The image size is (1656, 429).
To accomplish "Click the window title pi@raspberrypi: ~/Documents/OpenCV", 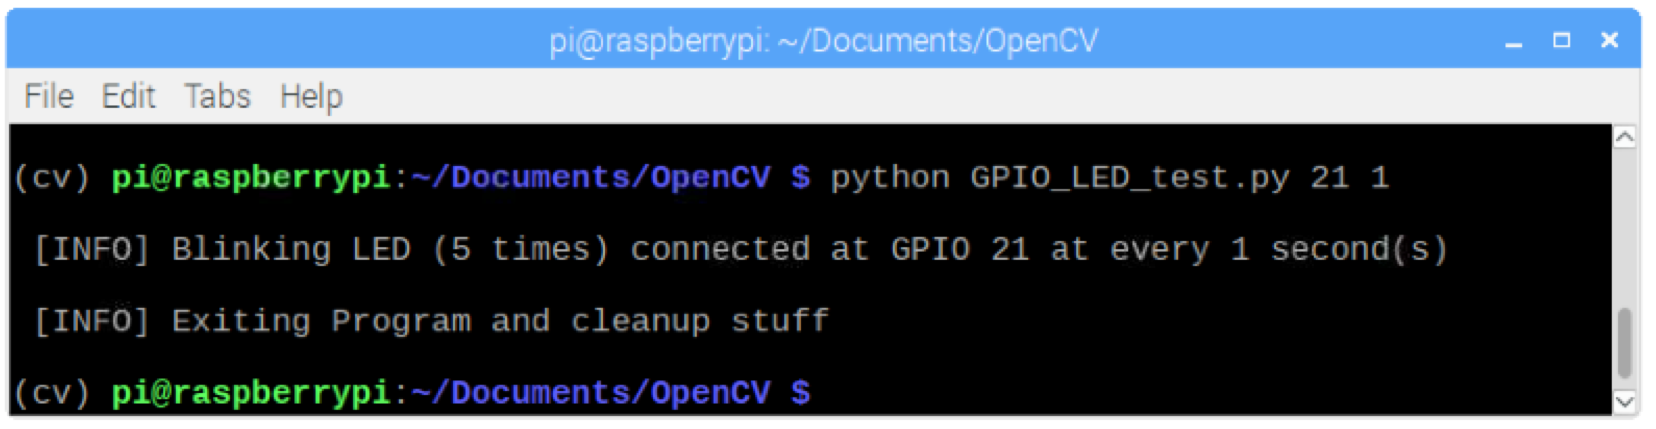I will 823,41.
